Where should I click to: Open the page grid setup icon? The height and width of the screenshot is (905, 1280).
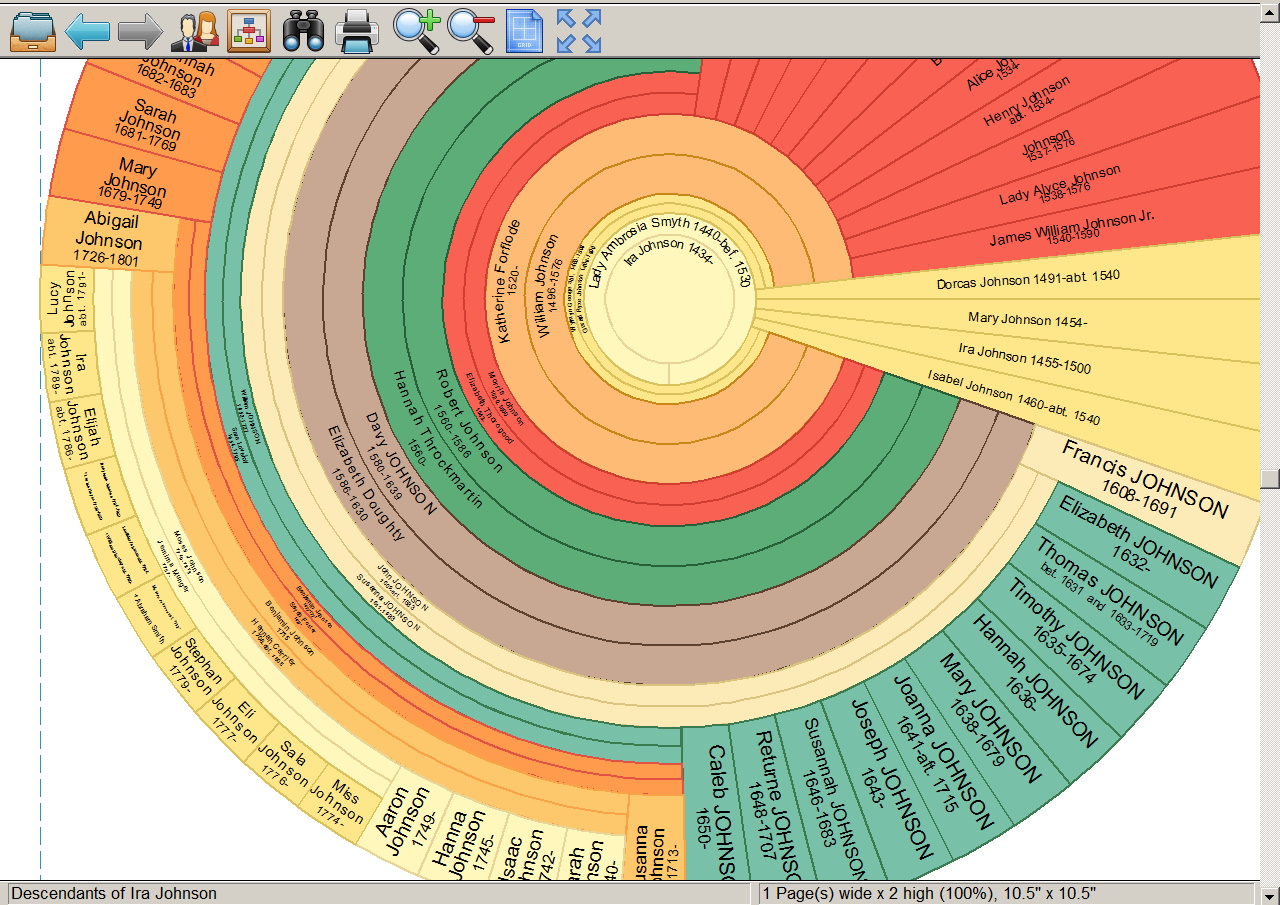pos(524,31)
